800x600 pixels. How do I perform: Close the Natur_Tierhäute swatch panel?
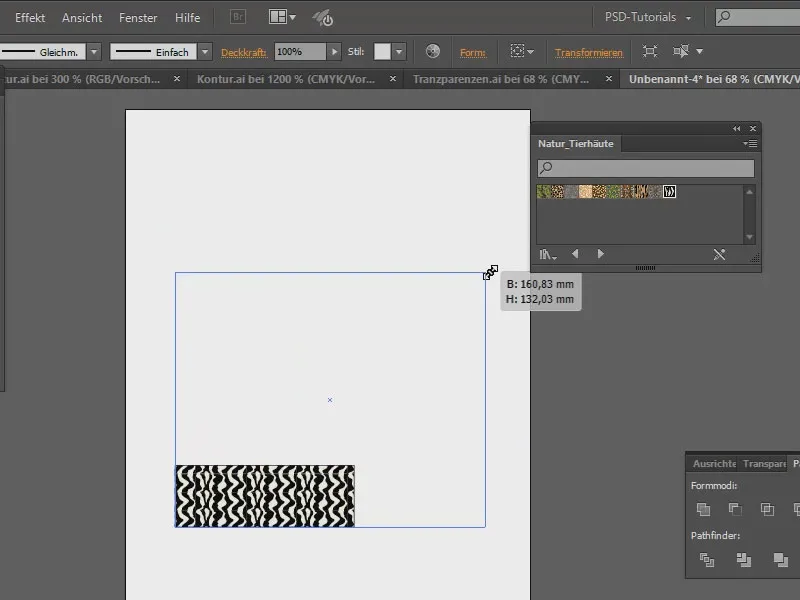click(753, 129)
